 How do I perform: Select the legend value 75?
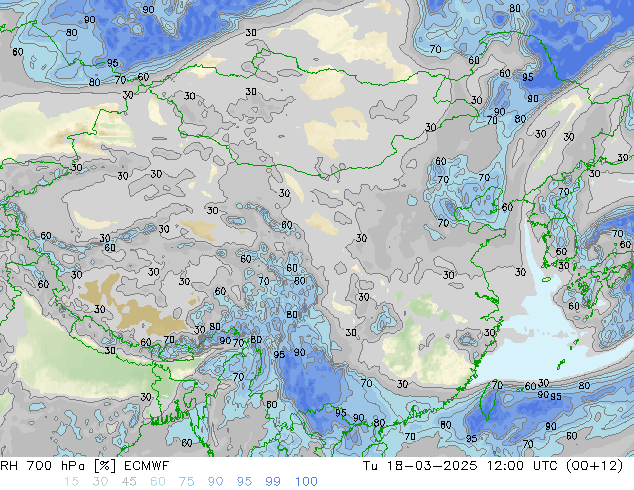(187, 482)
